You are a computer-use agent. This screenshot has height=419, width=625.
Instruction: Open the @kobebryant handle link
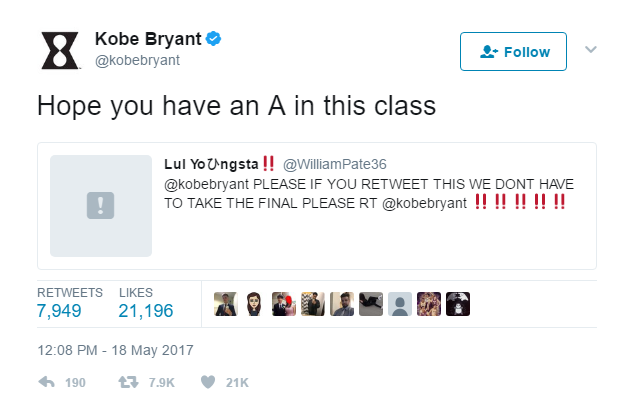click(137, 60)
